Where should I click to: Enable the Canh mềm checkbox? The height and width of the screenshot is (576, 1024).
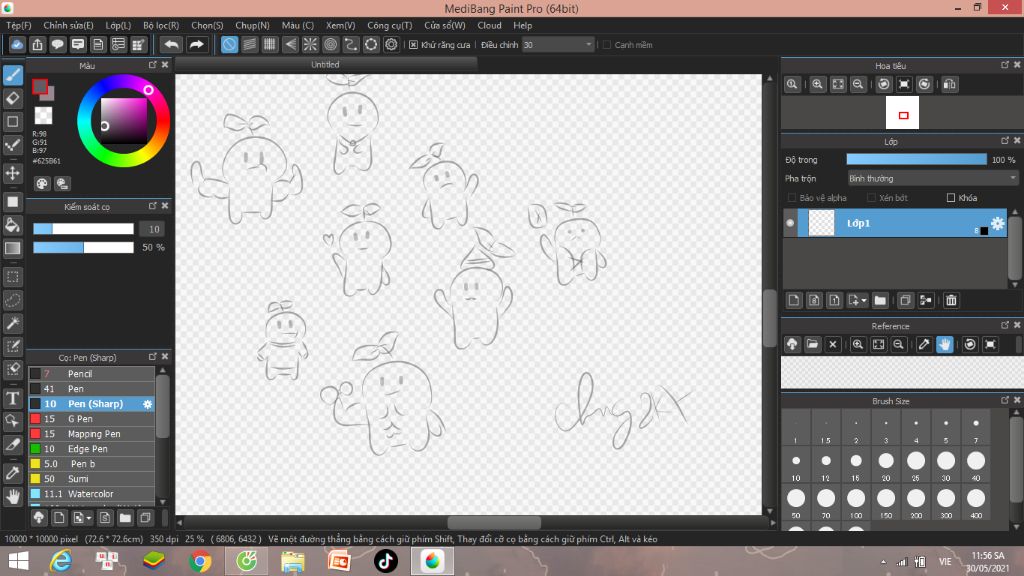click(607, 45)
